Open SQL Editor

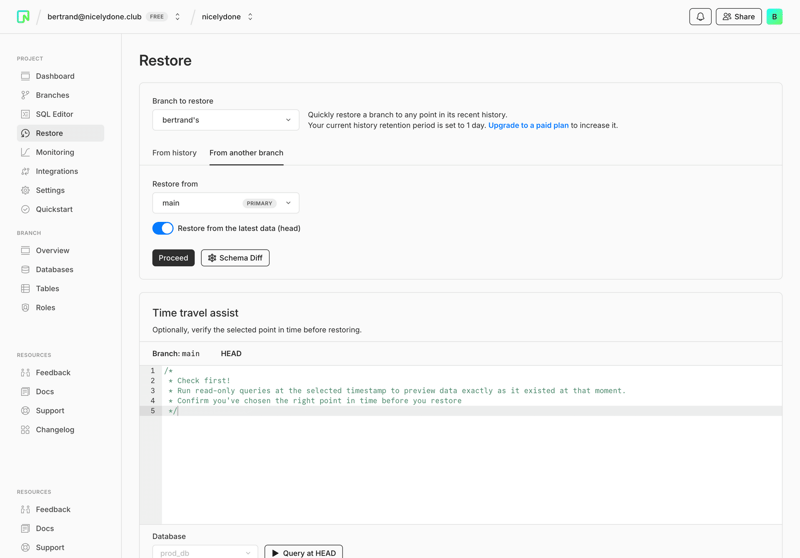60,114
